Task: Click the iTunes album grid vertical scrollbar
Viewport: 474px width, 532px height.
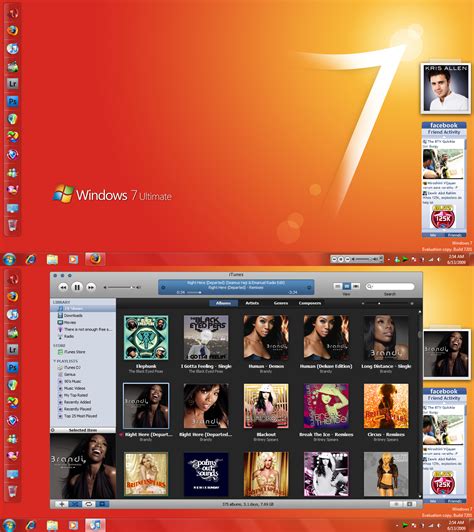Action: (x=420, y=403)
